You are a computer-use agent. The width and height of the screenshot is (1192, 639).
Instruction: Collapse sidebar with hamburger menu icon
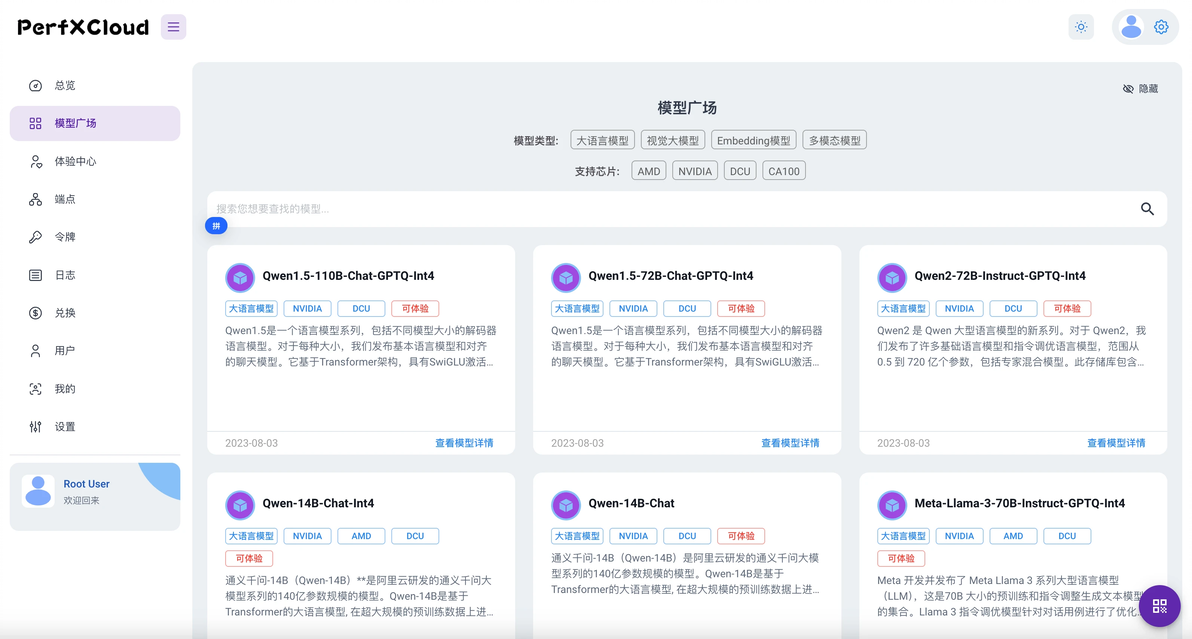[173, 27]
